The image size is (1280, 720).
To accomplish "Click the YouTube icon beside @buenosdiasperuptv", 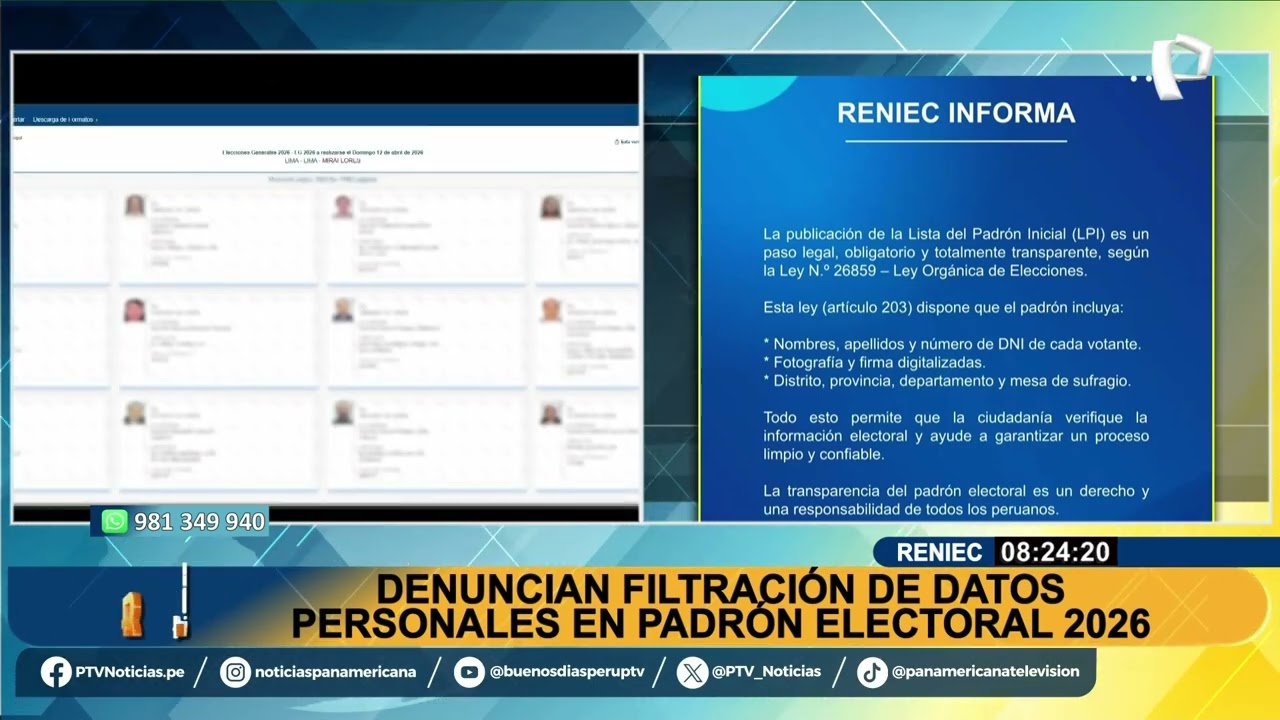I will pos(469,672).
